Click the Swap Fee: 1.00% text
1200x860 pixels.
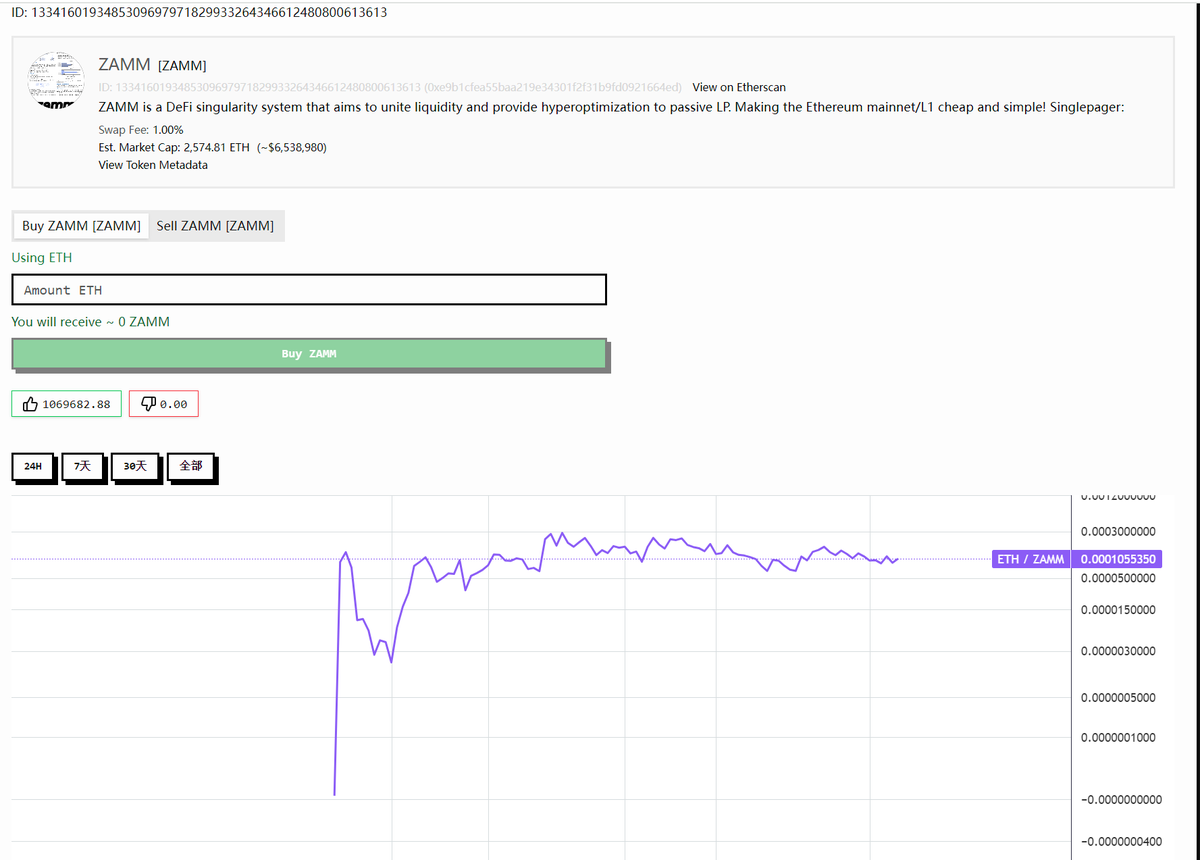pyautogui.click(x=141, y=130)
